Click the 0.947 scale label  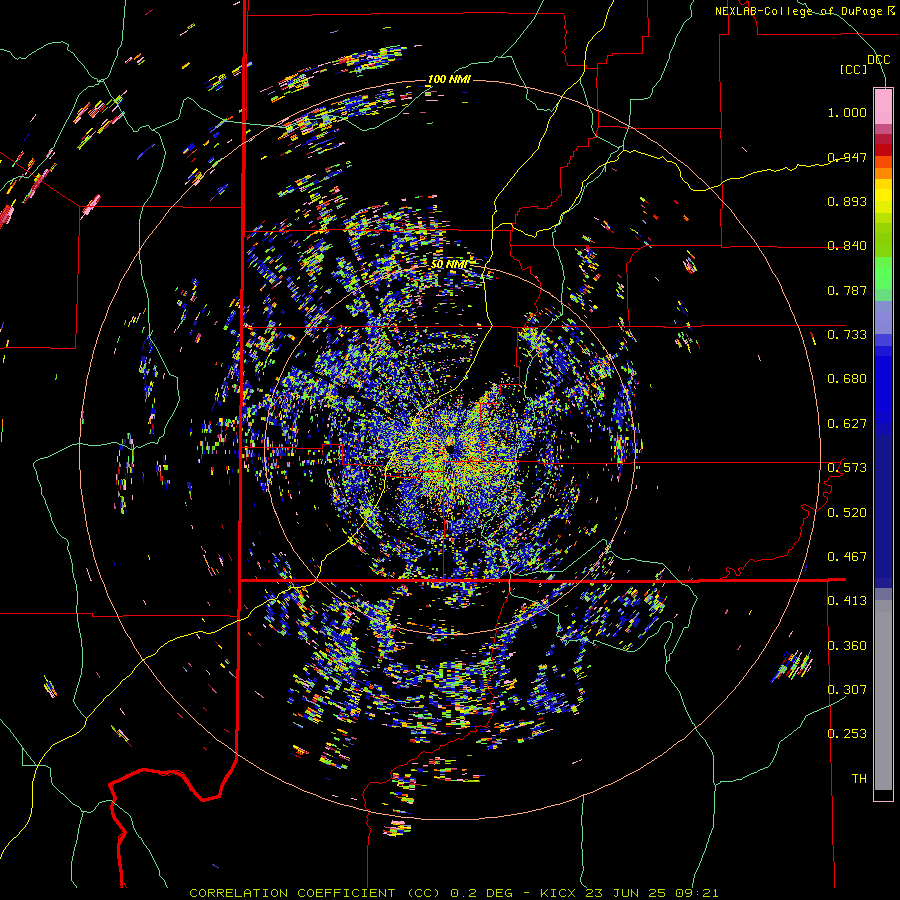pos(847,157)
